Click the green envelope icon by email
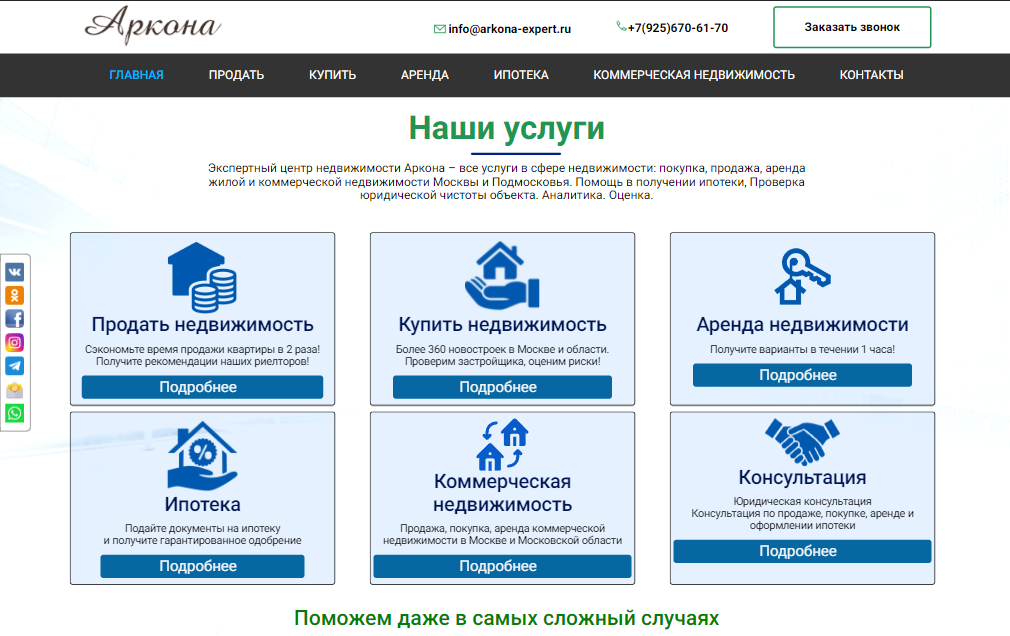Screen dimensions: 1010x636 [x=439, y=29]
